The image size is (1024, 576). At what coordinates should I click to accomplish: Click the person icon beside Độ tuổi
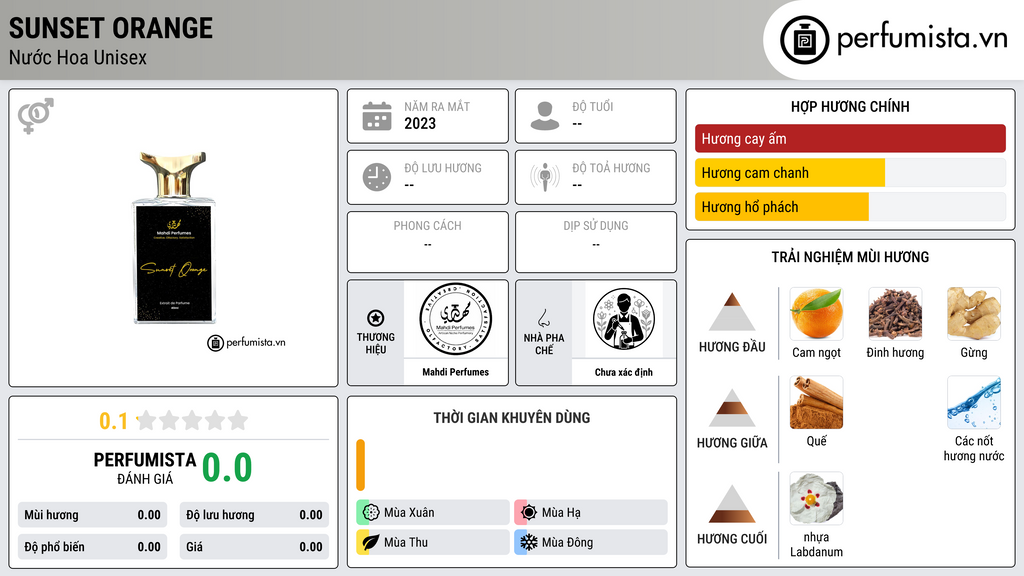tap(545, 116)
